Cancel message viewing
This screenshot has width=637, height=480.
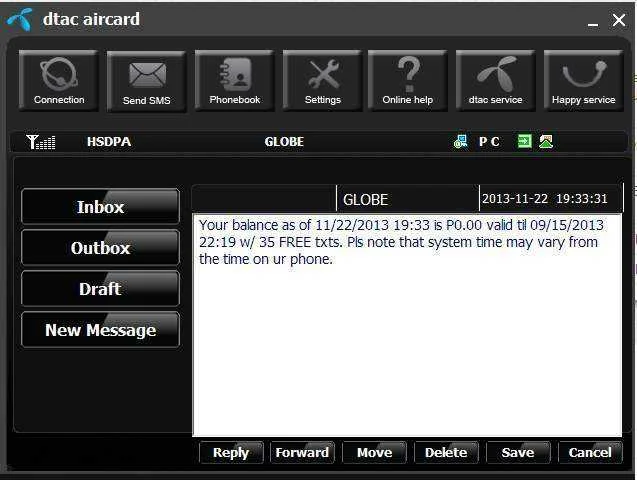click(x=590, y=452)
